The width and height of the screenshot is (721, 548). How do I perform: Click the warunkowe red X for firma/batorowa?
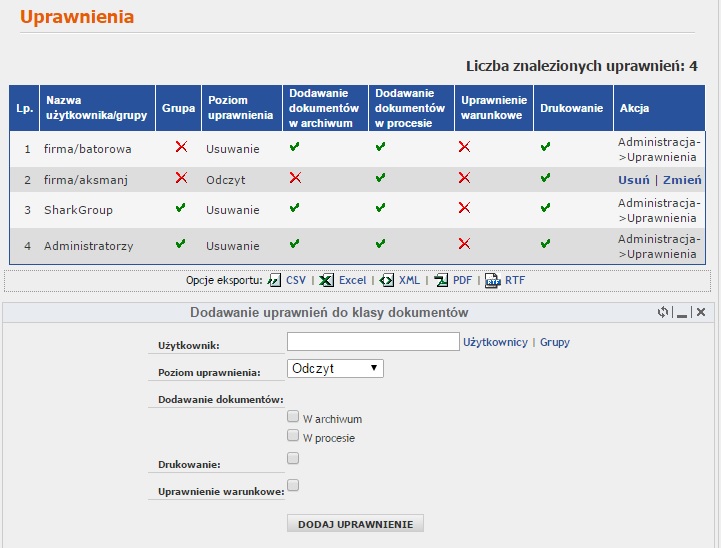coord(464,147)
